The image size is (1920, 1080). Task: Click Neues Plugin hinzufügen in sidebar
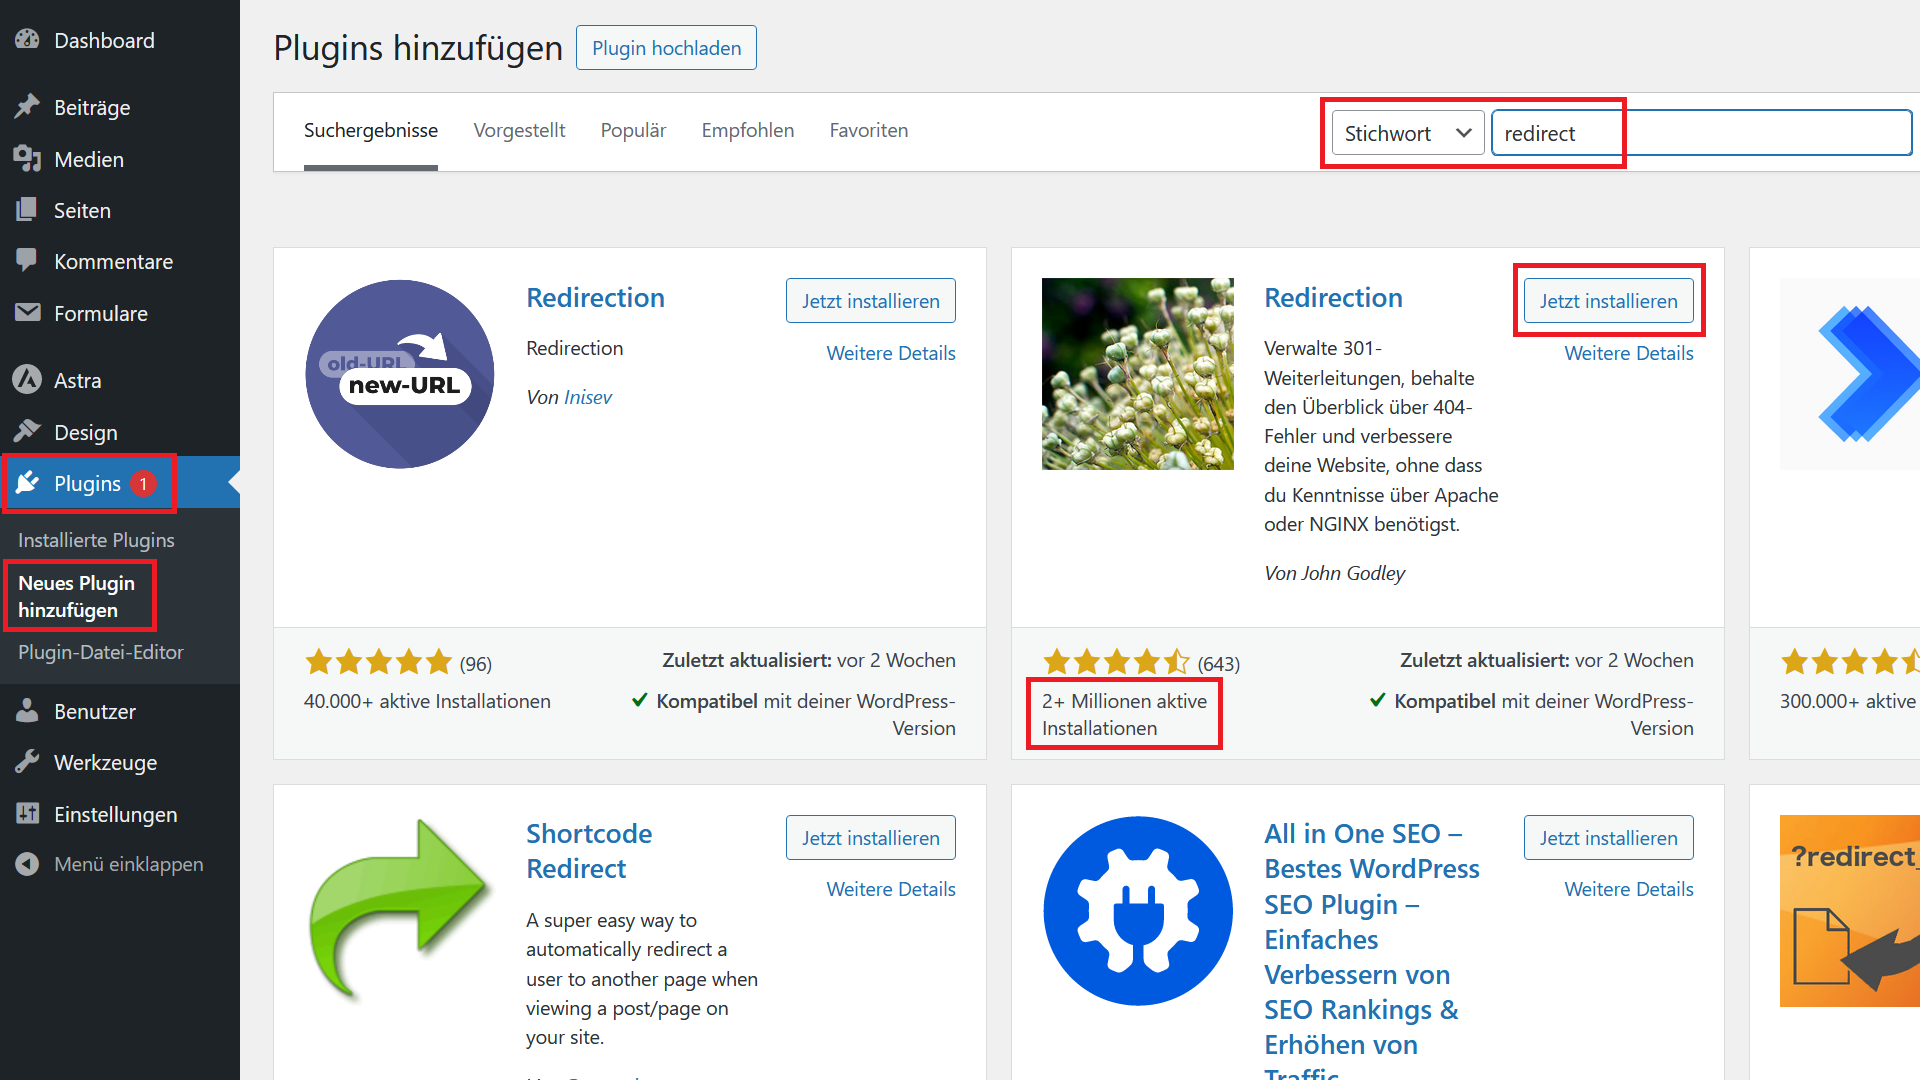point(73,596)
